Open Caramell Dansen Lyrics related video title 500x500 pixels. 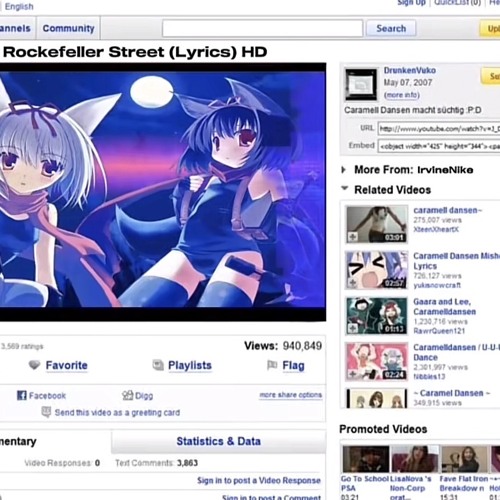point(457,261)
